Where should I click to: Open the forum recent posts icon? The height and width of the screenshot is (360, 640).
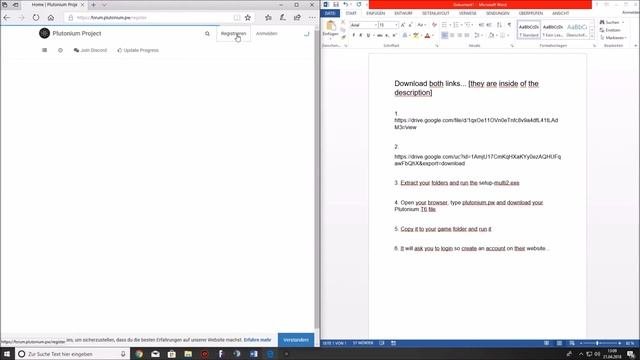[x=60, y=50]
